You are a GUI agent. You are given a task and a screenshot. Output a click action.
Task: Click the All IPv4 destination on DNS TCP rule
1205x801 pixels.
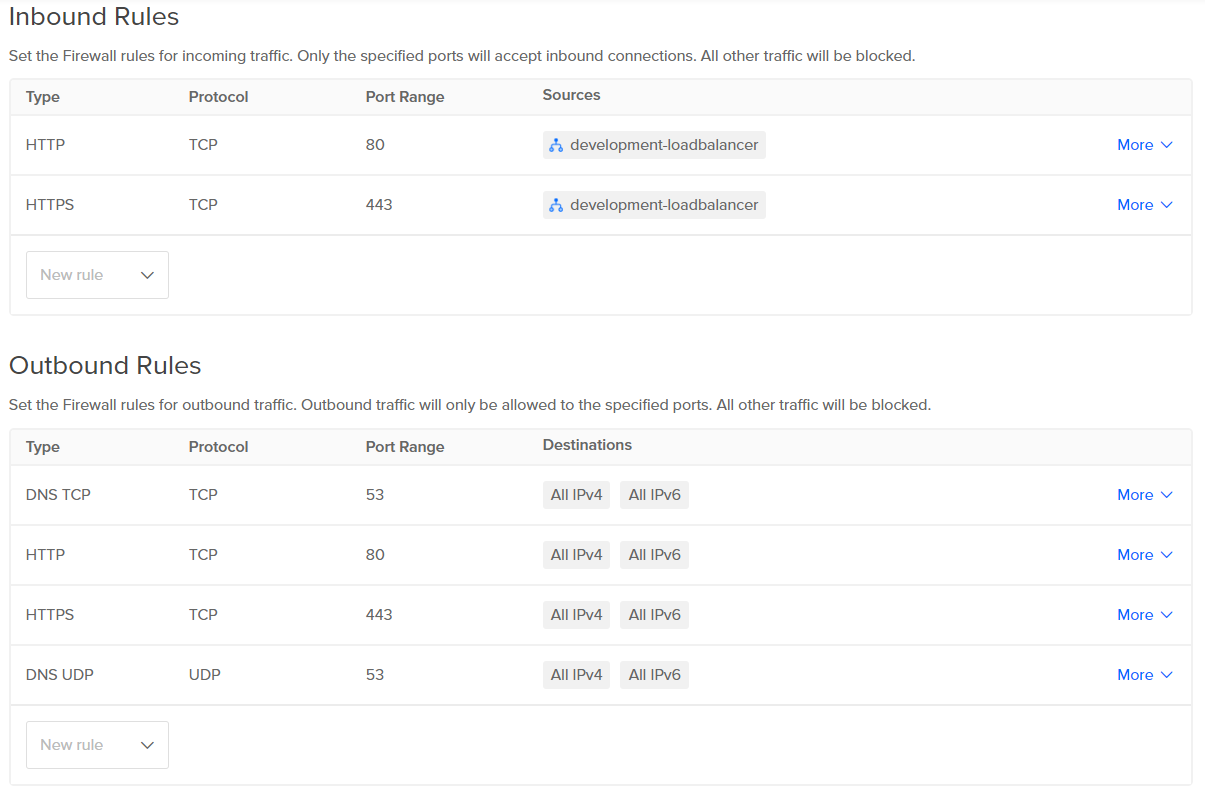click(x=576, y=495)
